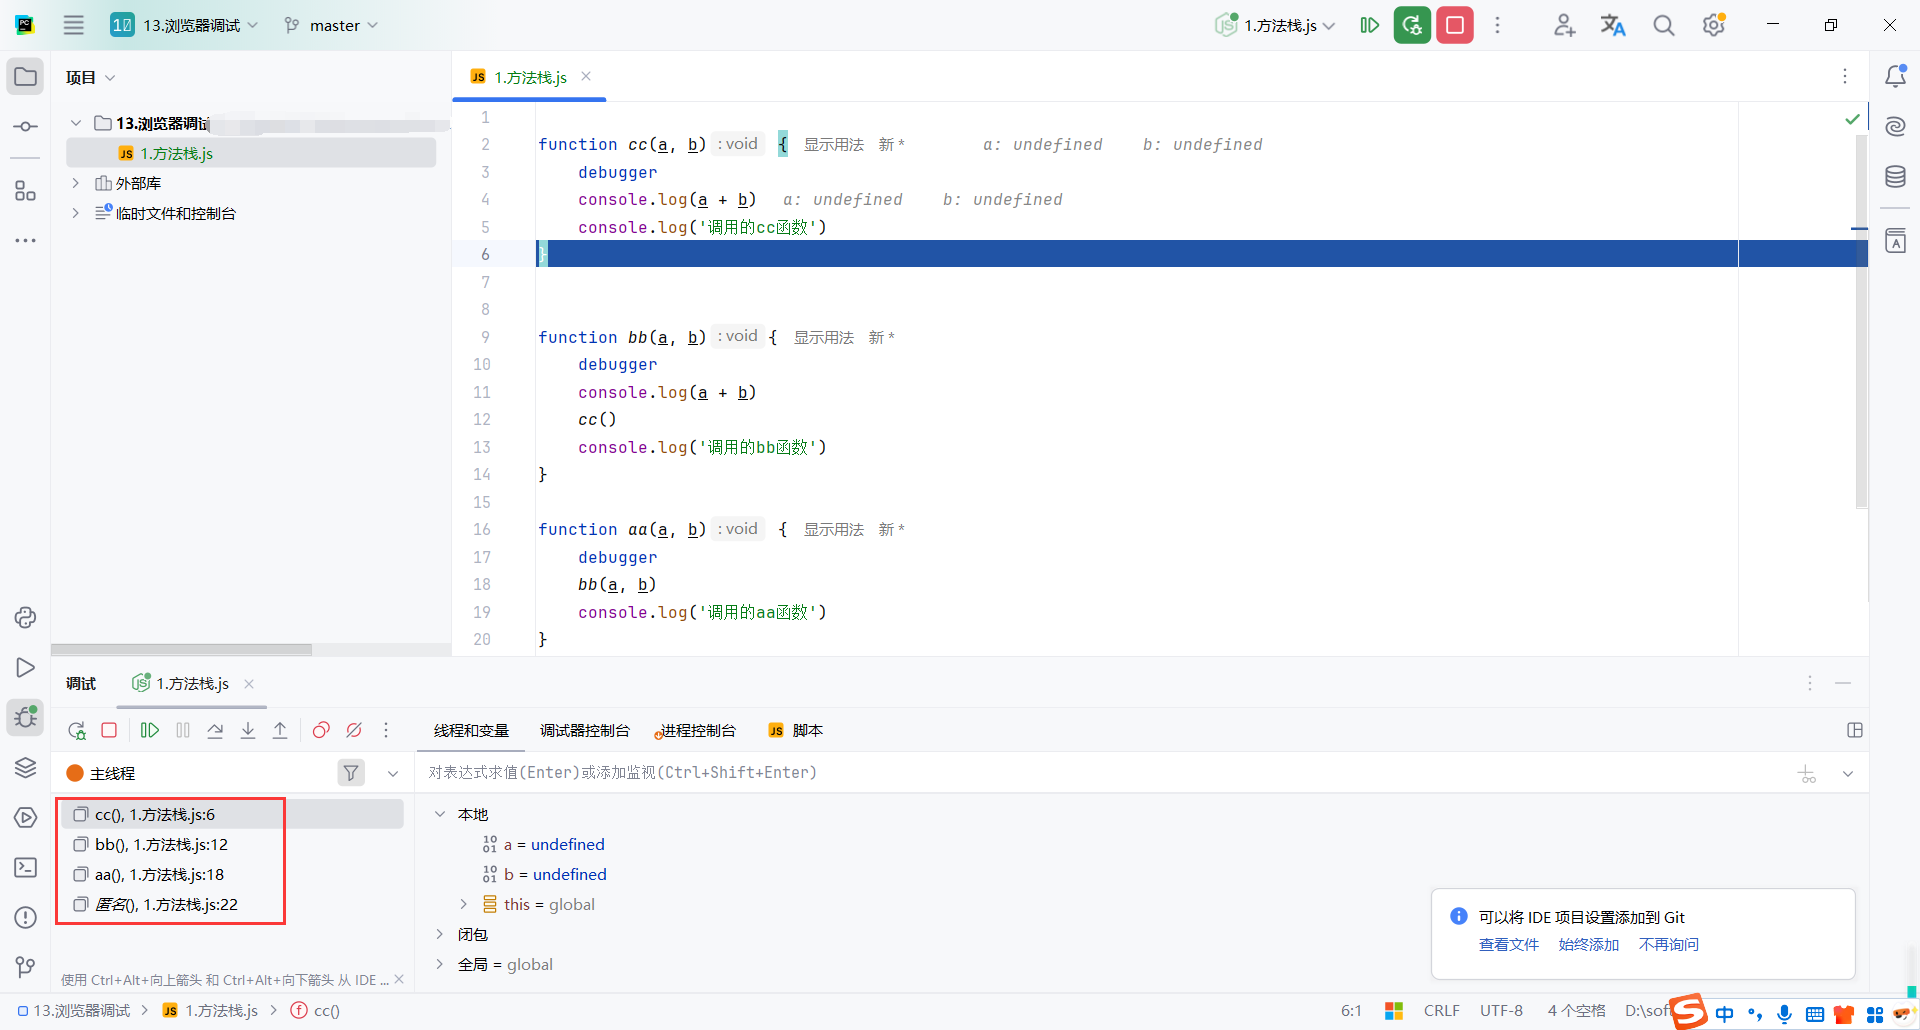Expand 临时文件和控制台 tree node
Viewport: 1920px width, 1030px height.
coord(76,213)
